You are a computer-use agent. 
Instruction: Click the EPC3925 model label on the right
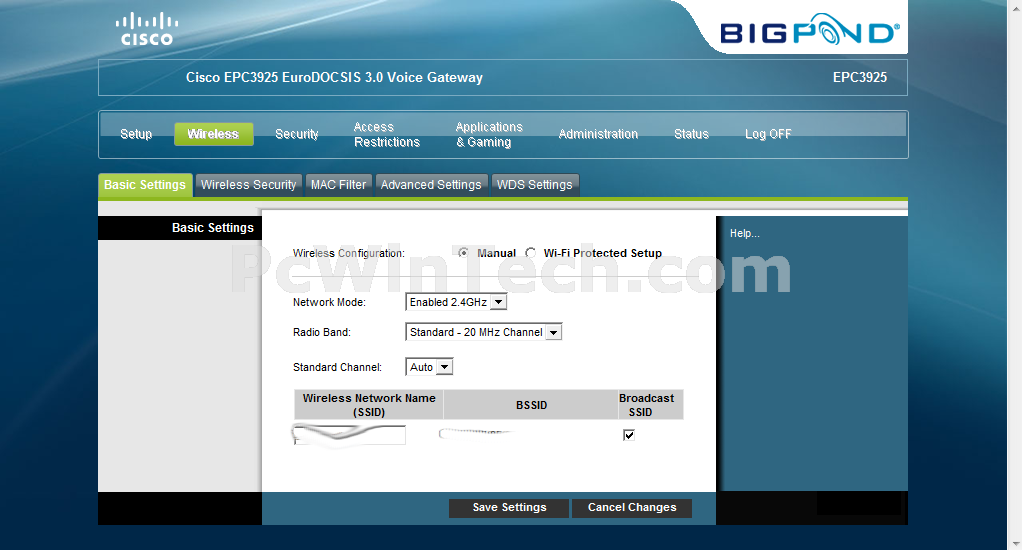coord(860,78)
